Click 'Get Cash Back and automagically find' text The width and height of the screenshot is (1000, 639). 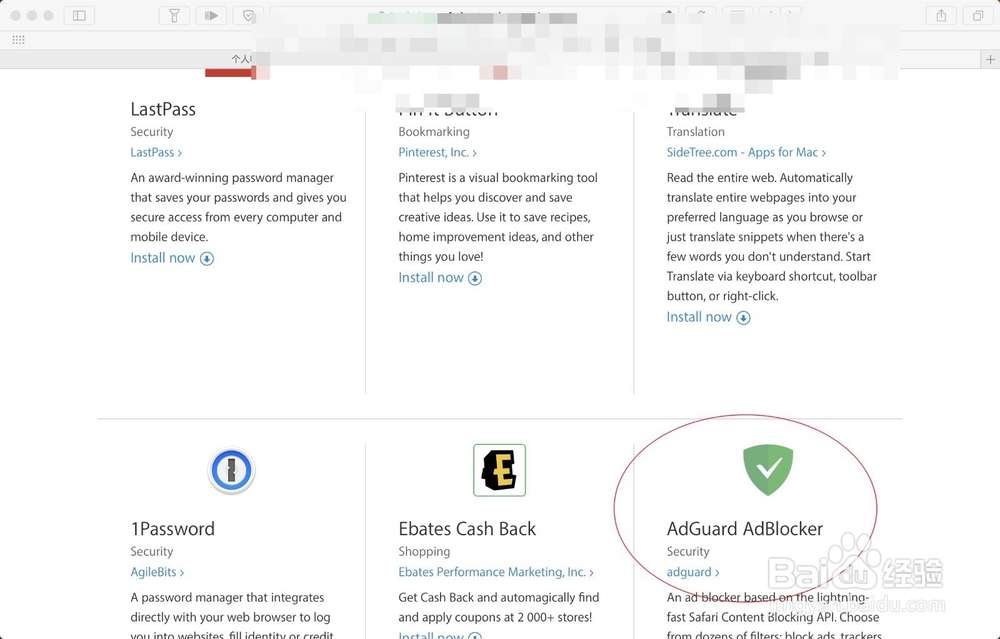click(x=499, y=598)
